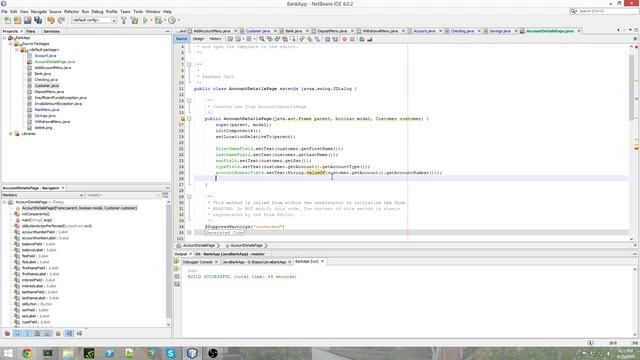This screenshot has height=360, width=640.
Task: Open the Debug menu
Action: (97, 11)
